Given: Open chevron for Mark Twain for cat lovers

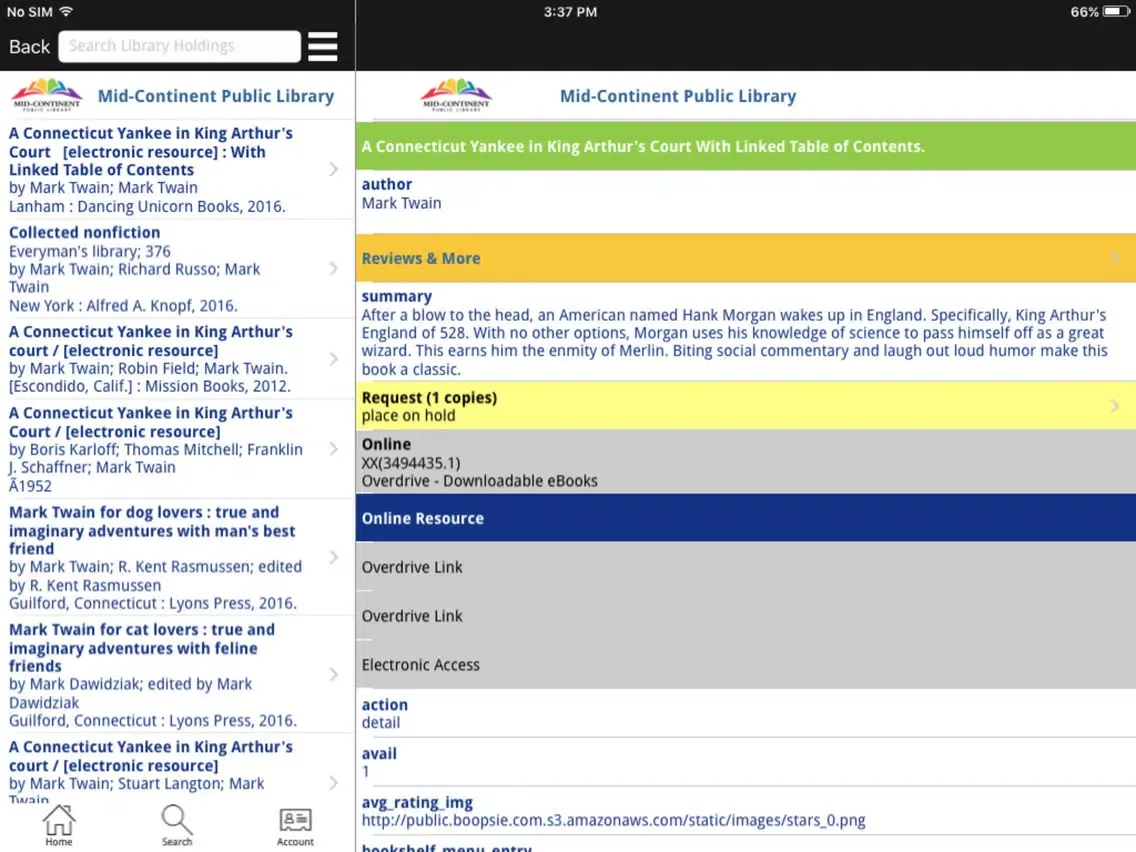Looking at the screenshot, I should (x=333, y=674).
